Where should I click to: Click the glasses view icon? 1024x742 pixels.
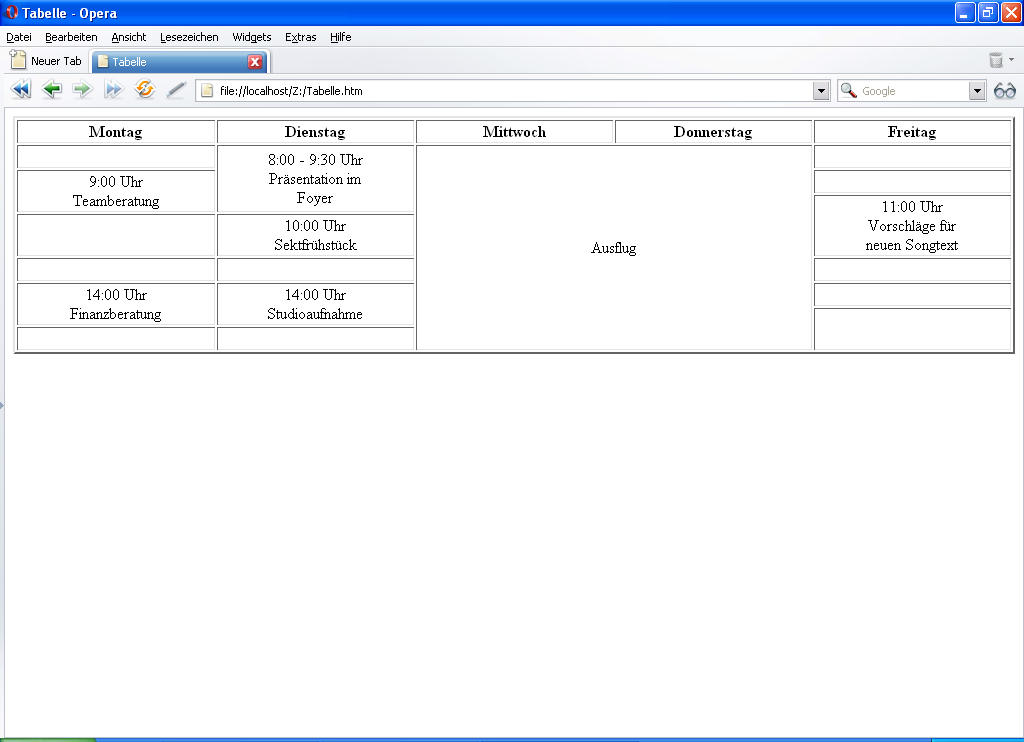pos(1005,91)
